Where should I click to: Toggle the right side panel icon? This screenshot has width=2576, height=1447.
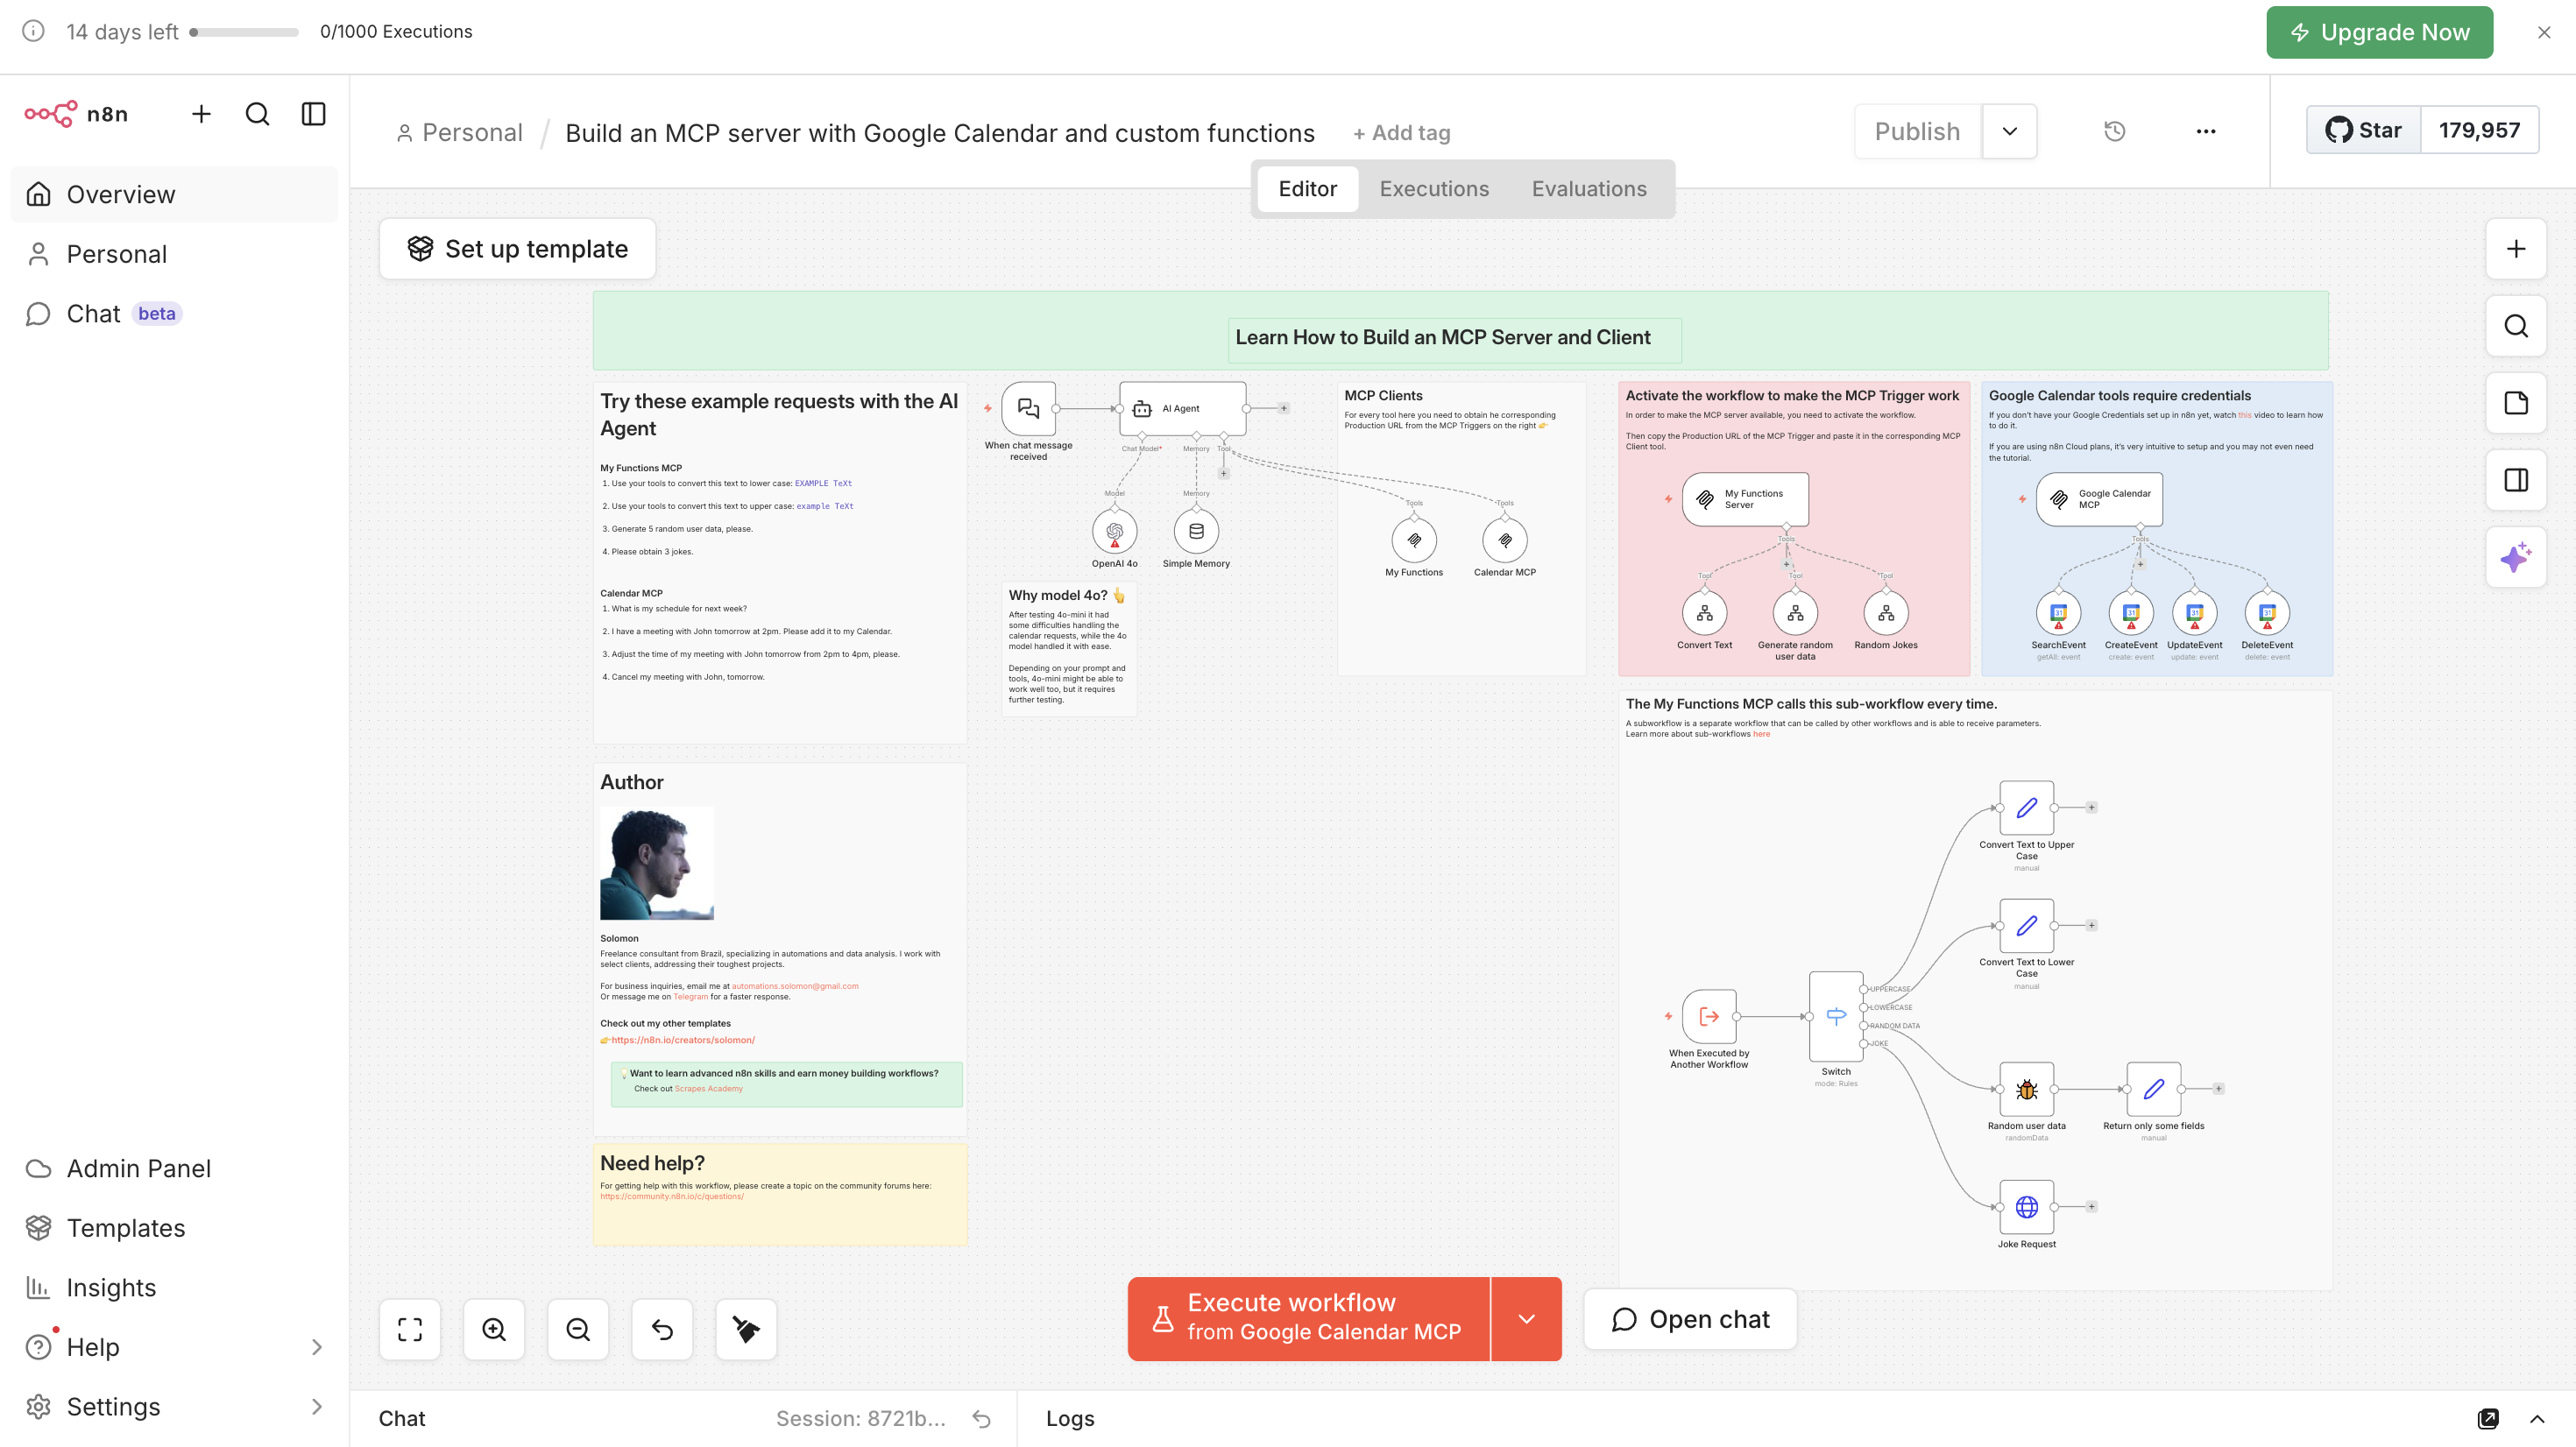click(x=2516, y=480)
